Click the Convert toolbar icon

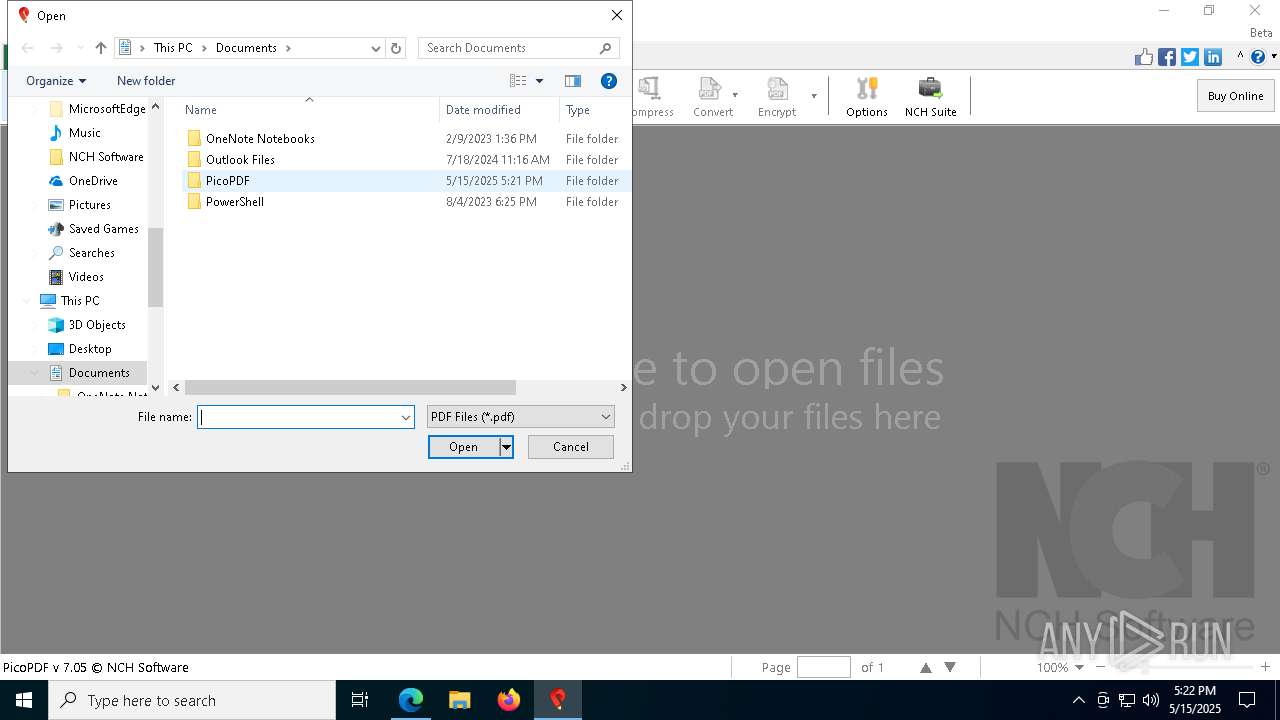pos(712,97)
